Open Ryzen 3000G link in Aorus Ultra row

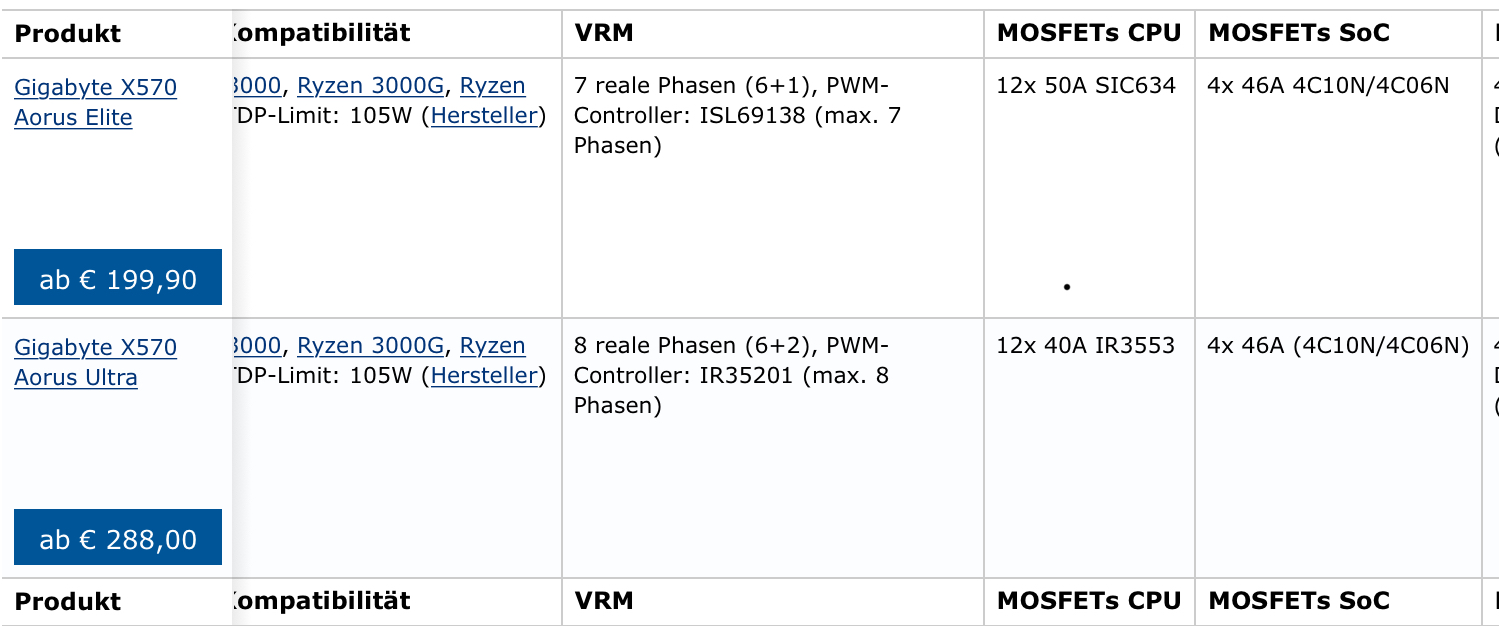[x=370, y=346]
